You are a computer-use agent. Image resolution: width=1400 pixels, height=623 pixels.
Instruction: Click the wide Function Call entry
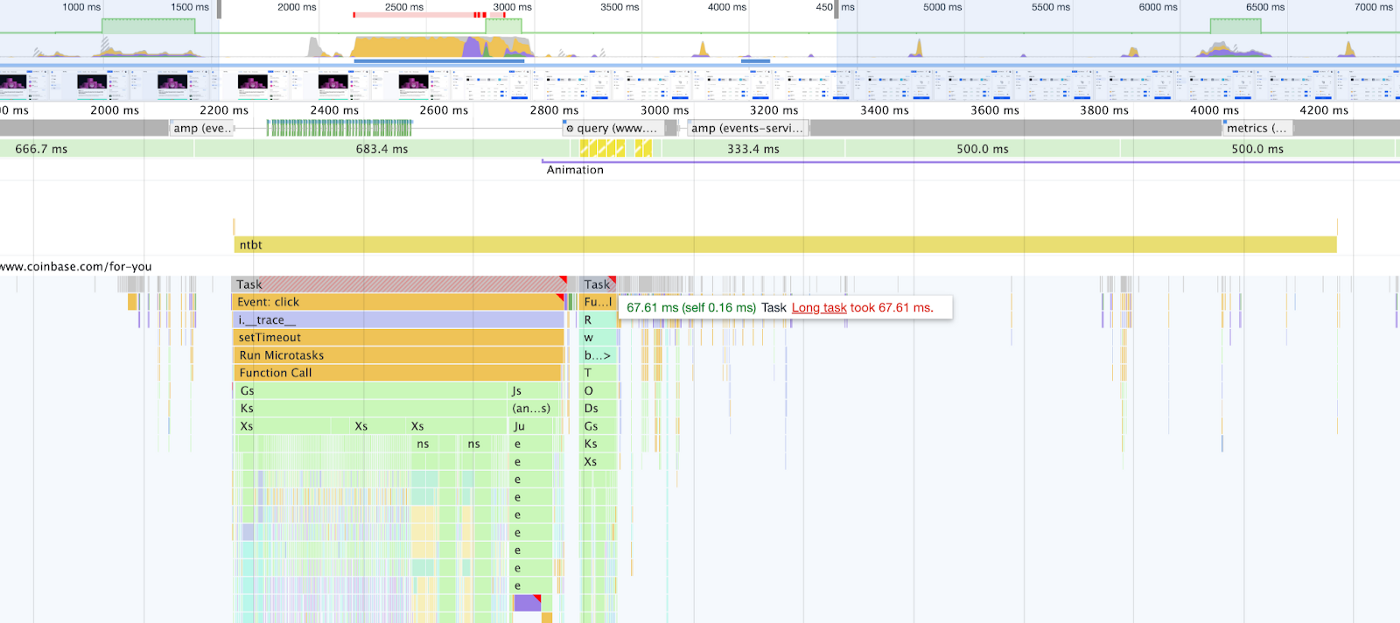point(398,373)
